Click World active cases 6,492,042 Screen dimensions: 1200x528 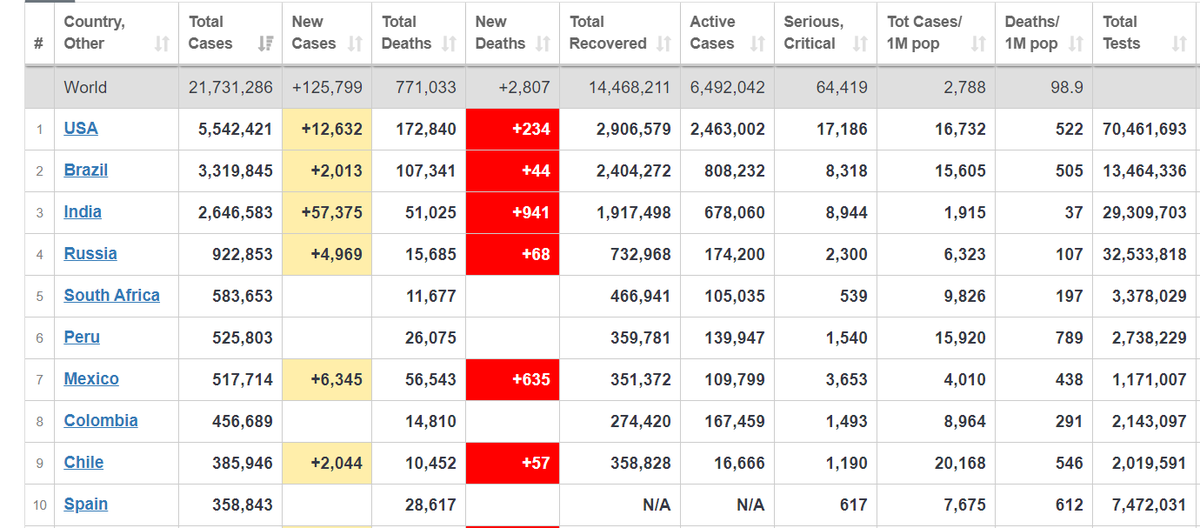click(727, 87)
